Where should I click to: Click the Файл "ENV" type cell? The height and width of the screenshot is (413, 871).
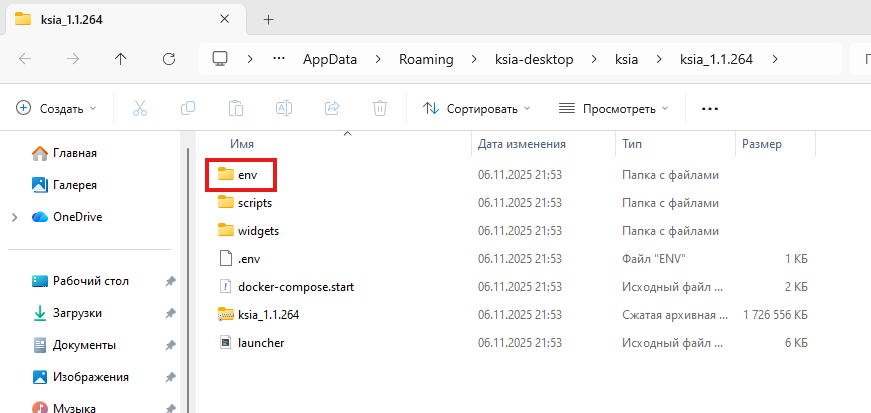coord(654,259)
